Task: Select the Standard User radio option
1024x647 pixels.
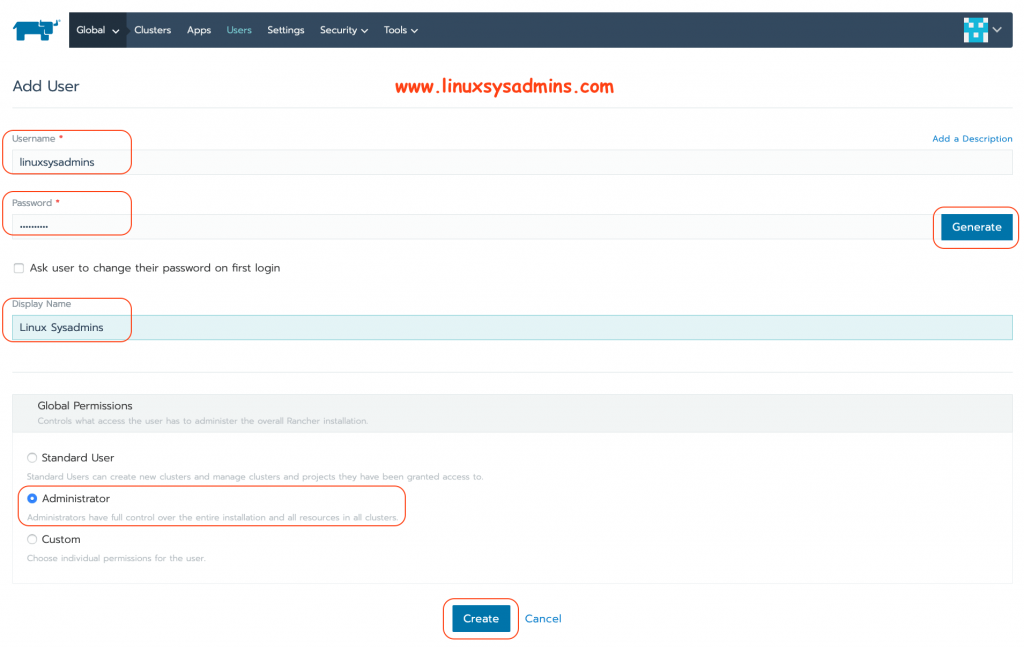Action: (32, 458)
